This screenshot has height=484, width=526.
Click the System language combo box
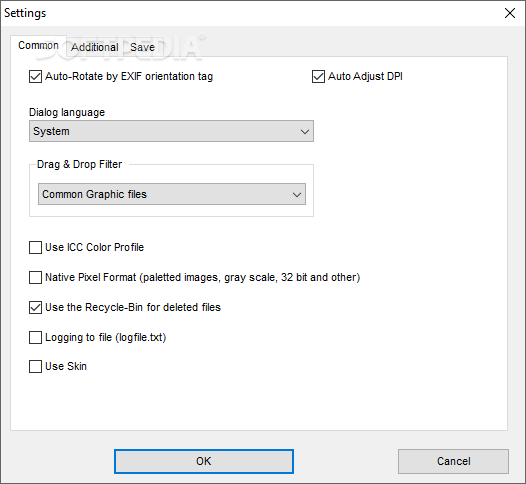171,131
